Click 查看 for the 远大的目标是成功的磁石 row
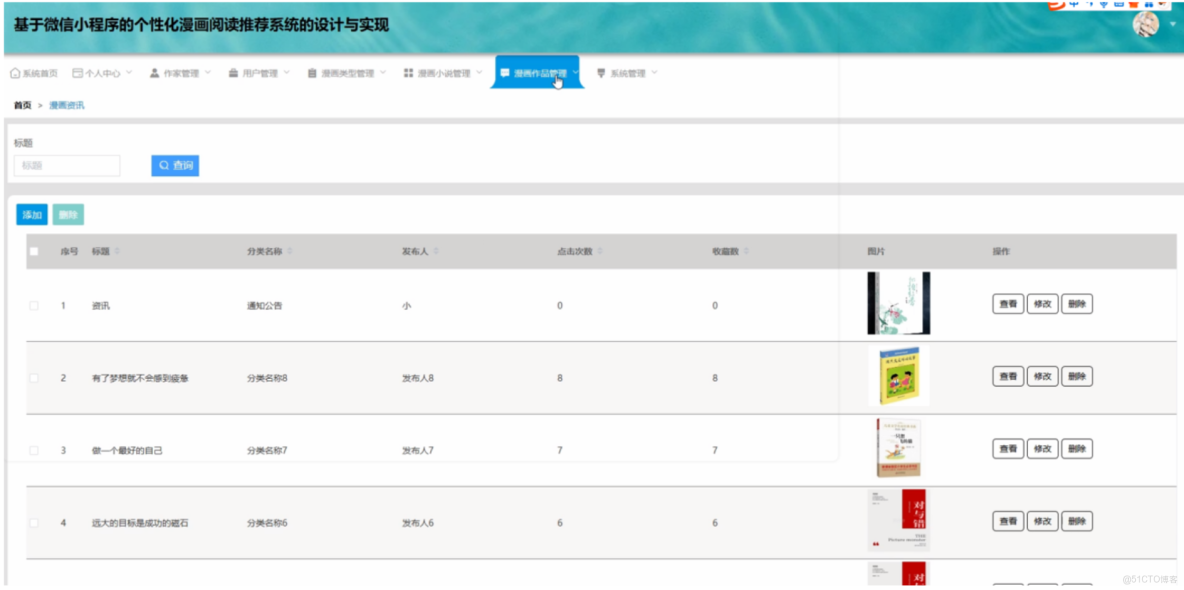1184x590 pixels. tap(1008, 521)
